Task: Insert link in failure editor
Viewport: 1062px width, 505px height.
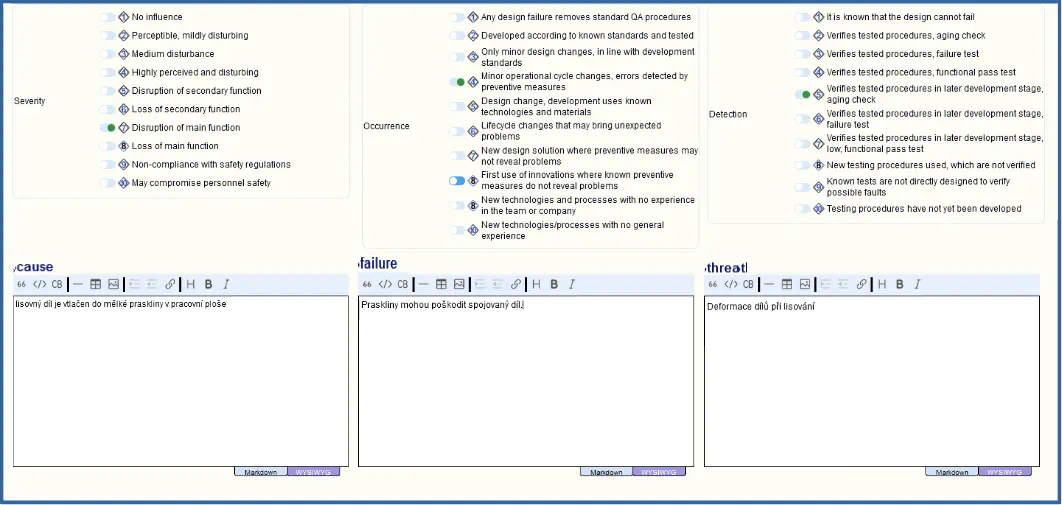Action: pos(515,284)
